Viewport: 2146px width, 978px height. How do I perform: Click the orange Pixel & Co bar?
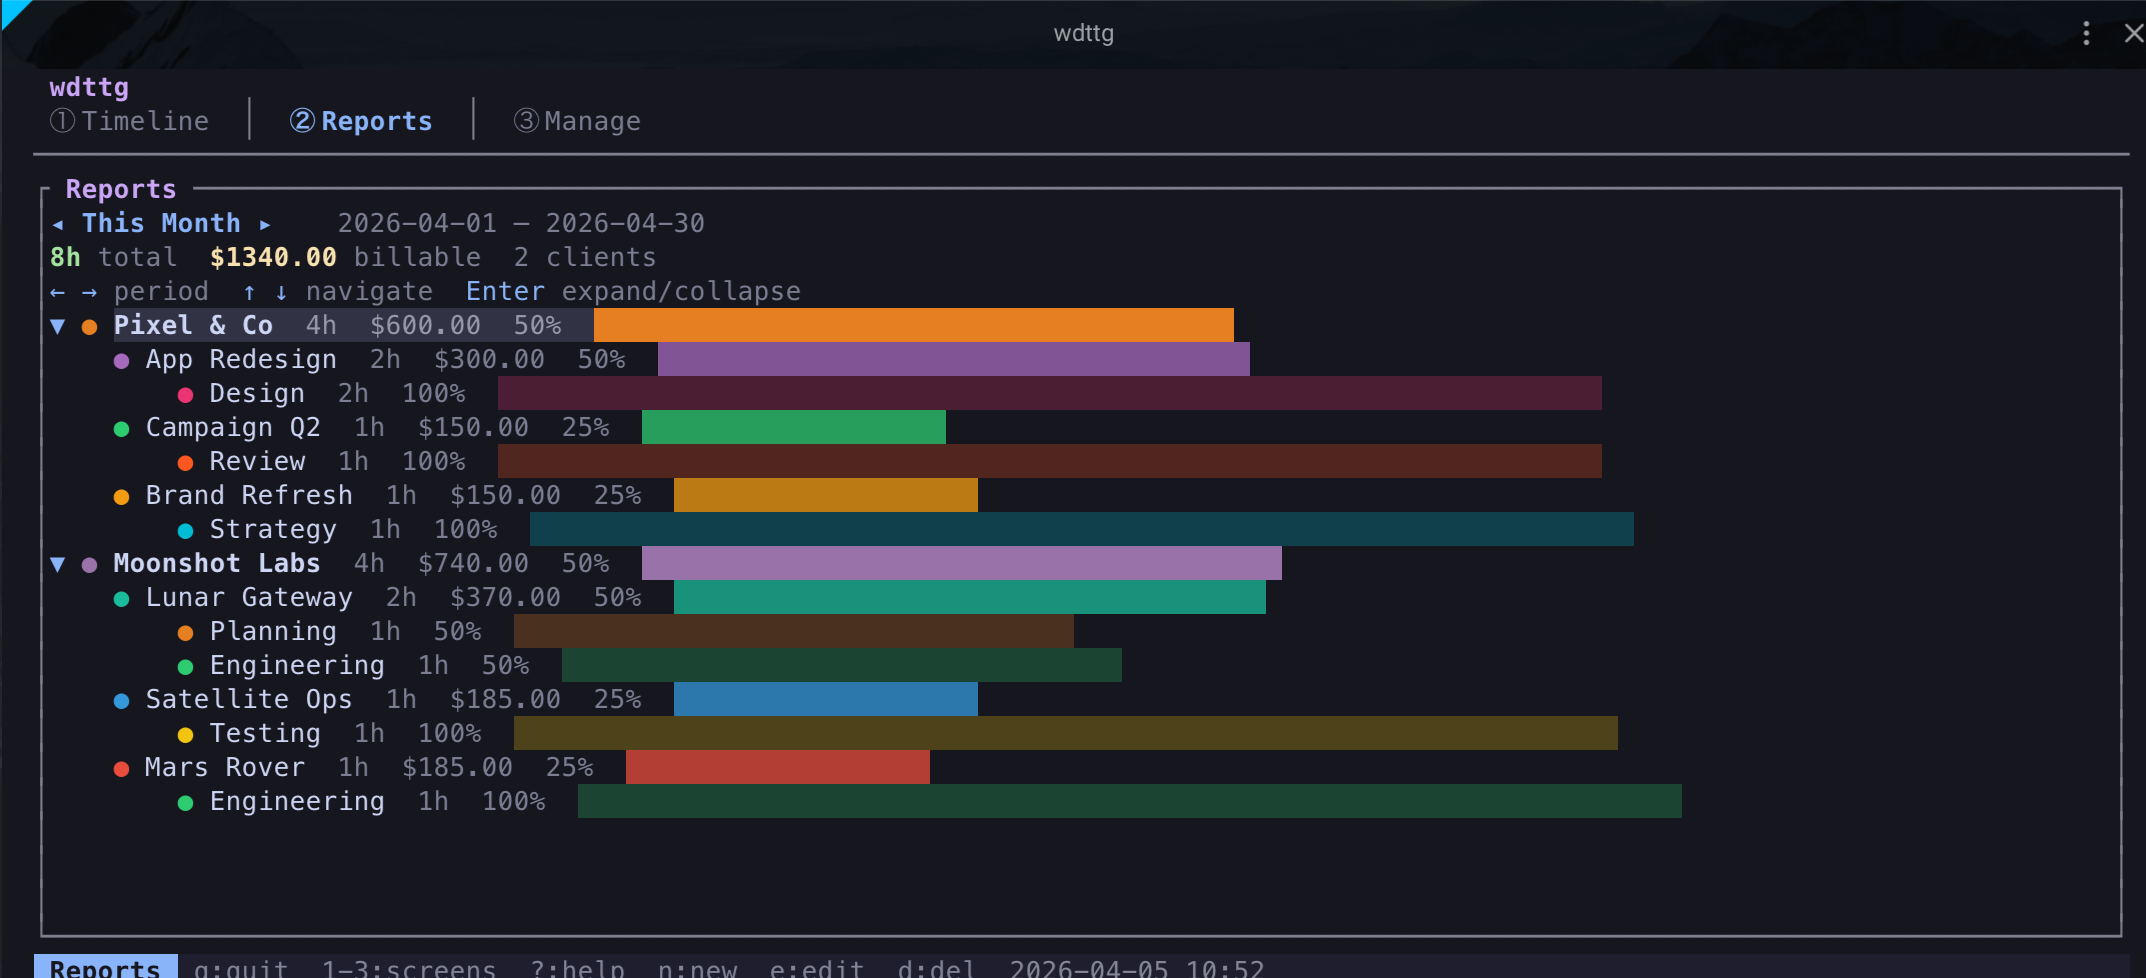(x=914, y=326)
